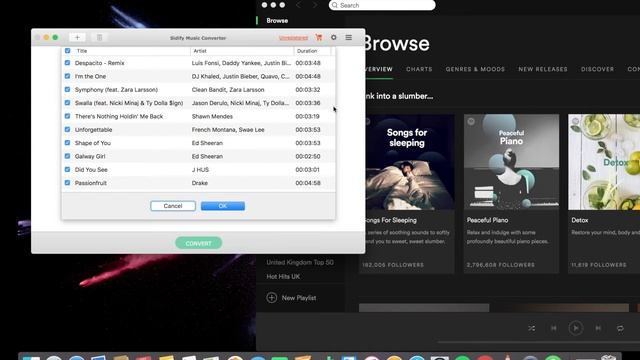
Task: Click the Detox playlist title link
Action: (580, 220)
